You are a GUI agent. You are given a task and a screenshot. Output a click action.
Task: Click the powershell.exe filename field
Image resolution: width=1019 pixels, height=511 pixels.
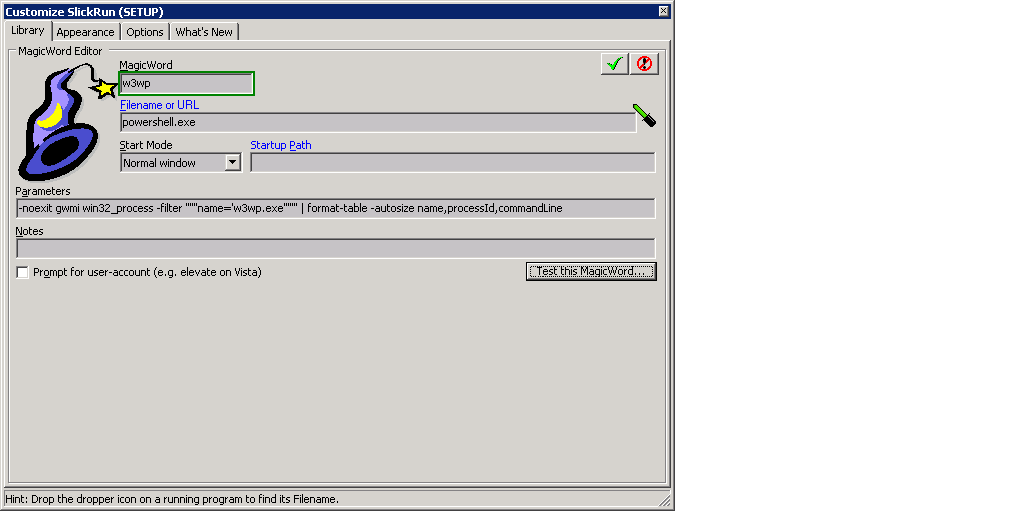pos(377,122)
